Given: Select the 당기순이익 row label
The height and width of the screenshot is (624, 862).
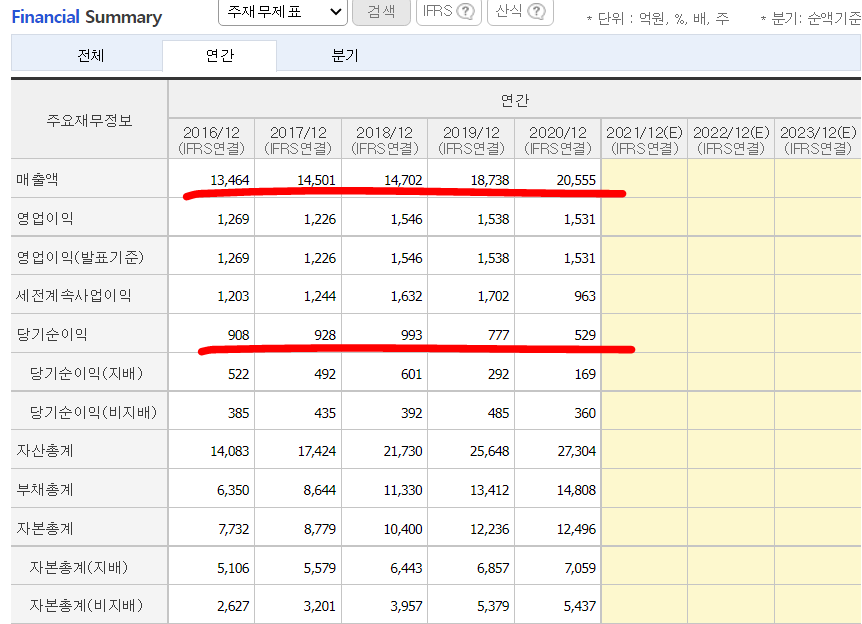Looking at the screenshot, I should [x=52, y=334].
